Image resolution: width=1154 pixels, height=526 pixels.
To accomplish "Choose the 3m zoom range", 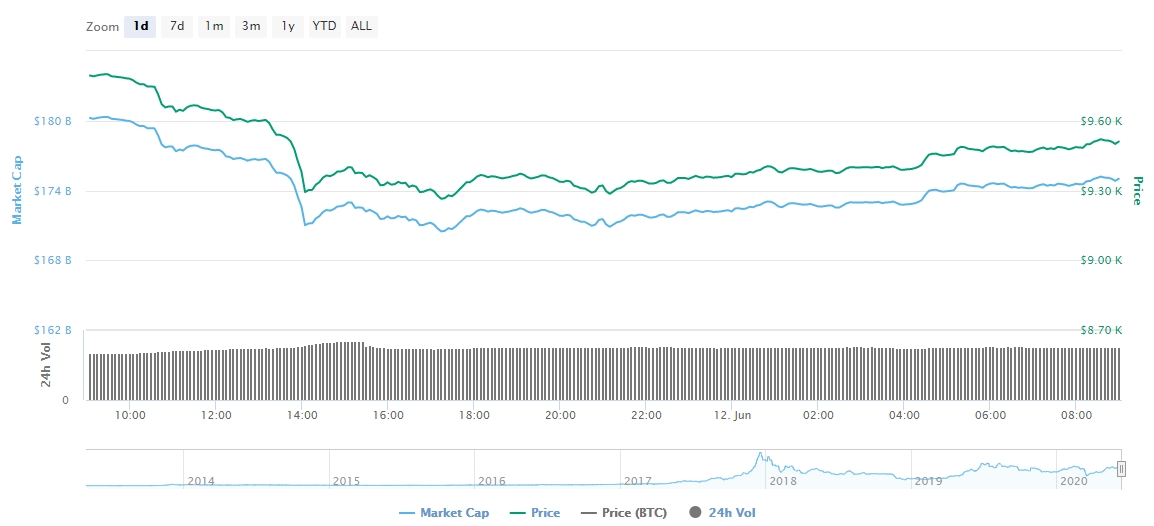I will (251, 26).
